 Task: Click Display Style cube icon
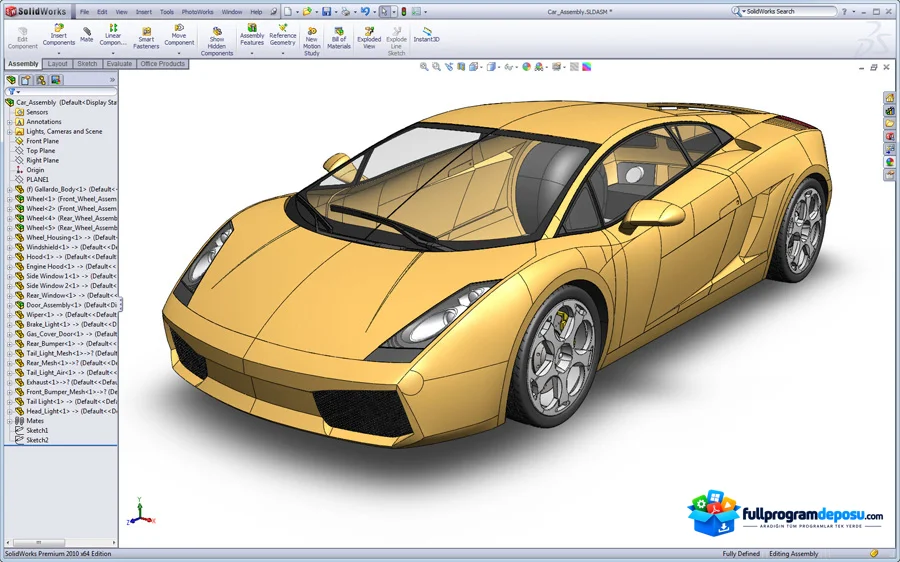491,67
